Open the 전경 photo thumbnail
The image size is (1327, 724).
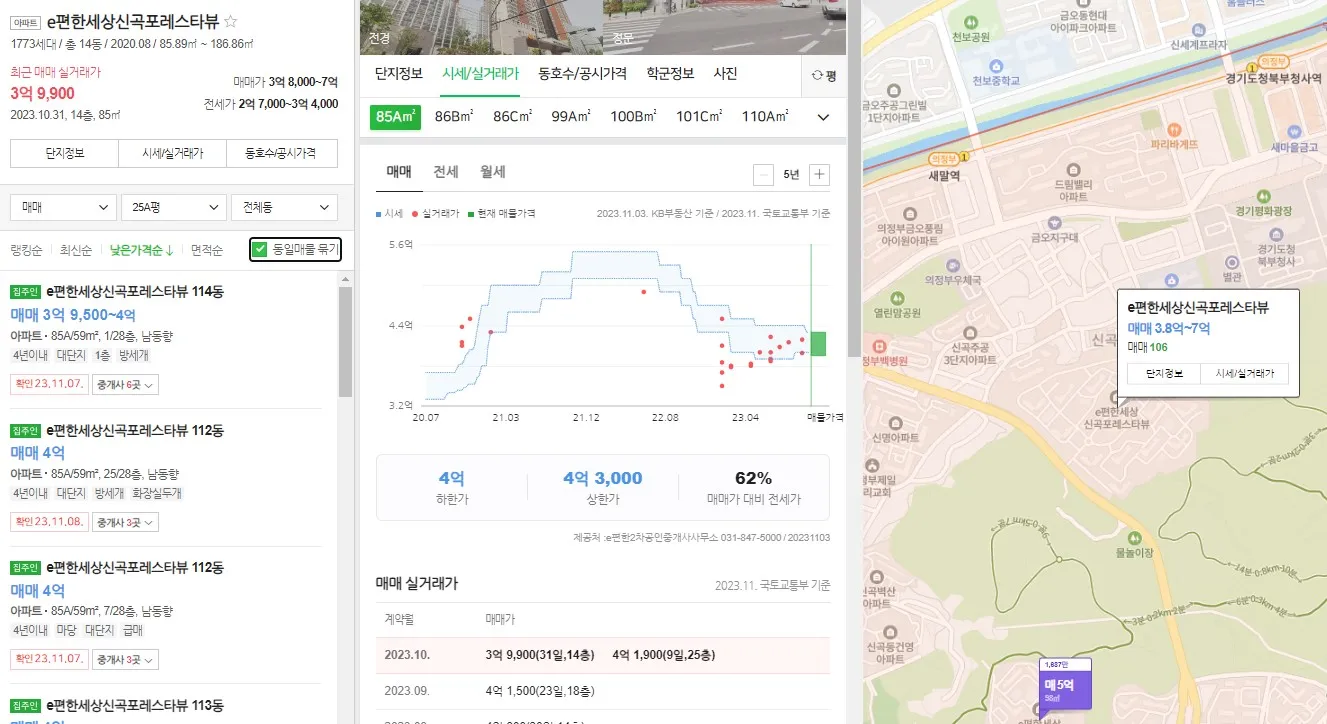[481, 26]
